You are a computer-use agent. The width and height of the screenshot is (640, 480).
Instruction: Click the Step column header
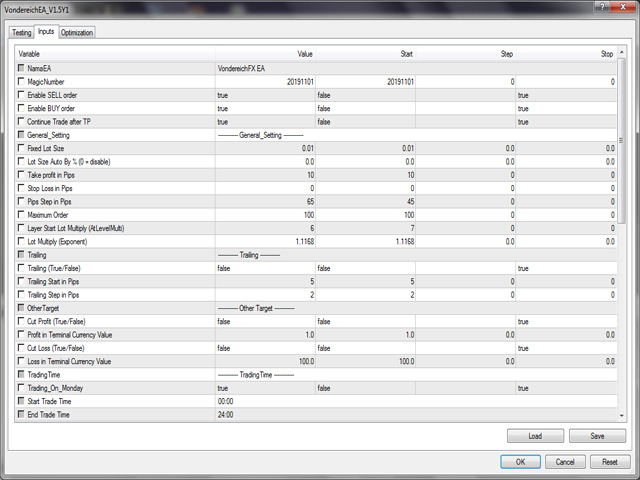466,54
